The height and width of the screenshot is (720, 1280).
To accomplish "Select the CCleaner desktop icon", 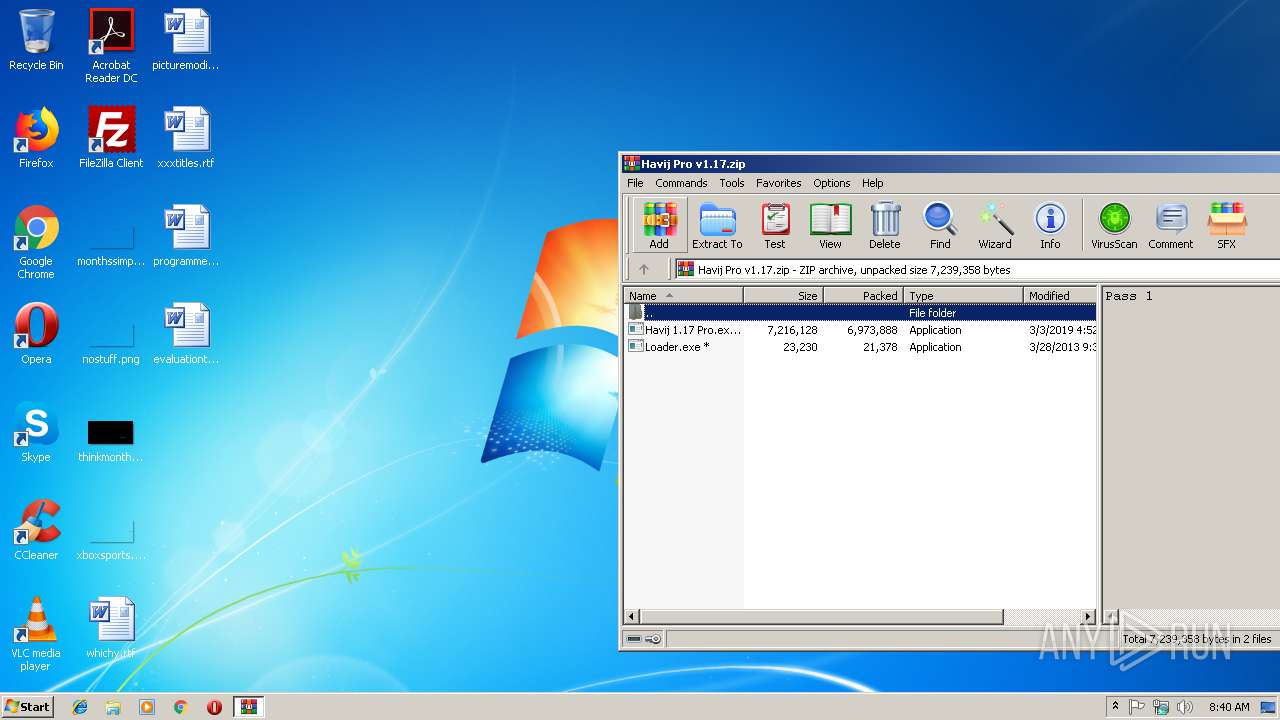I will pos(36,530).
